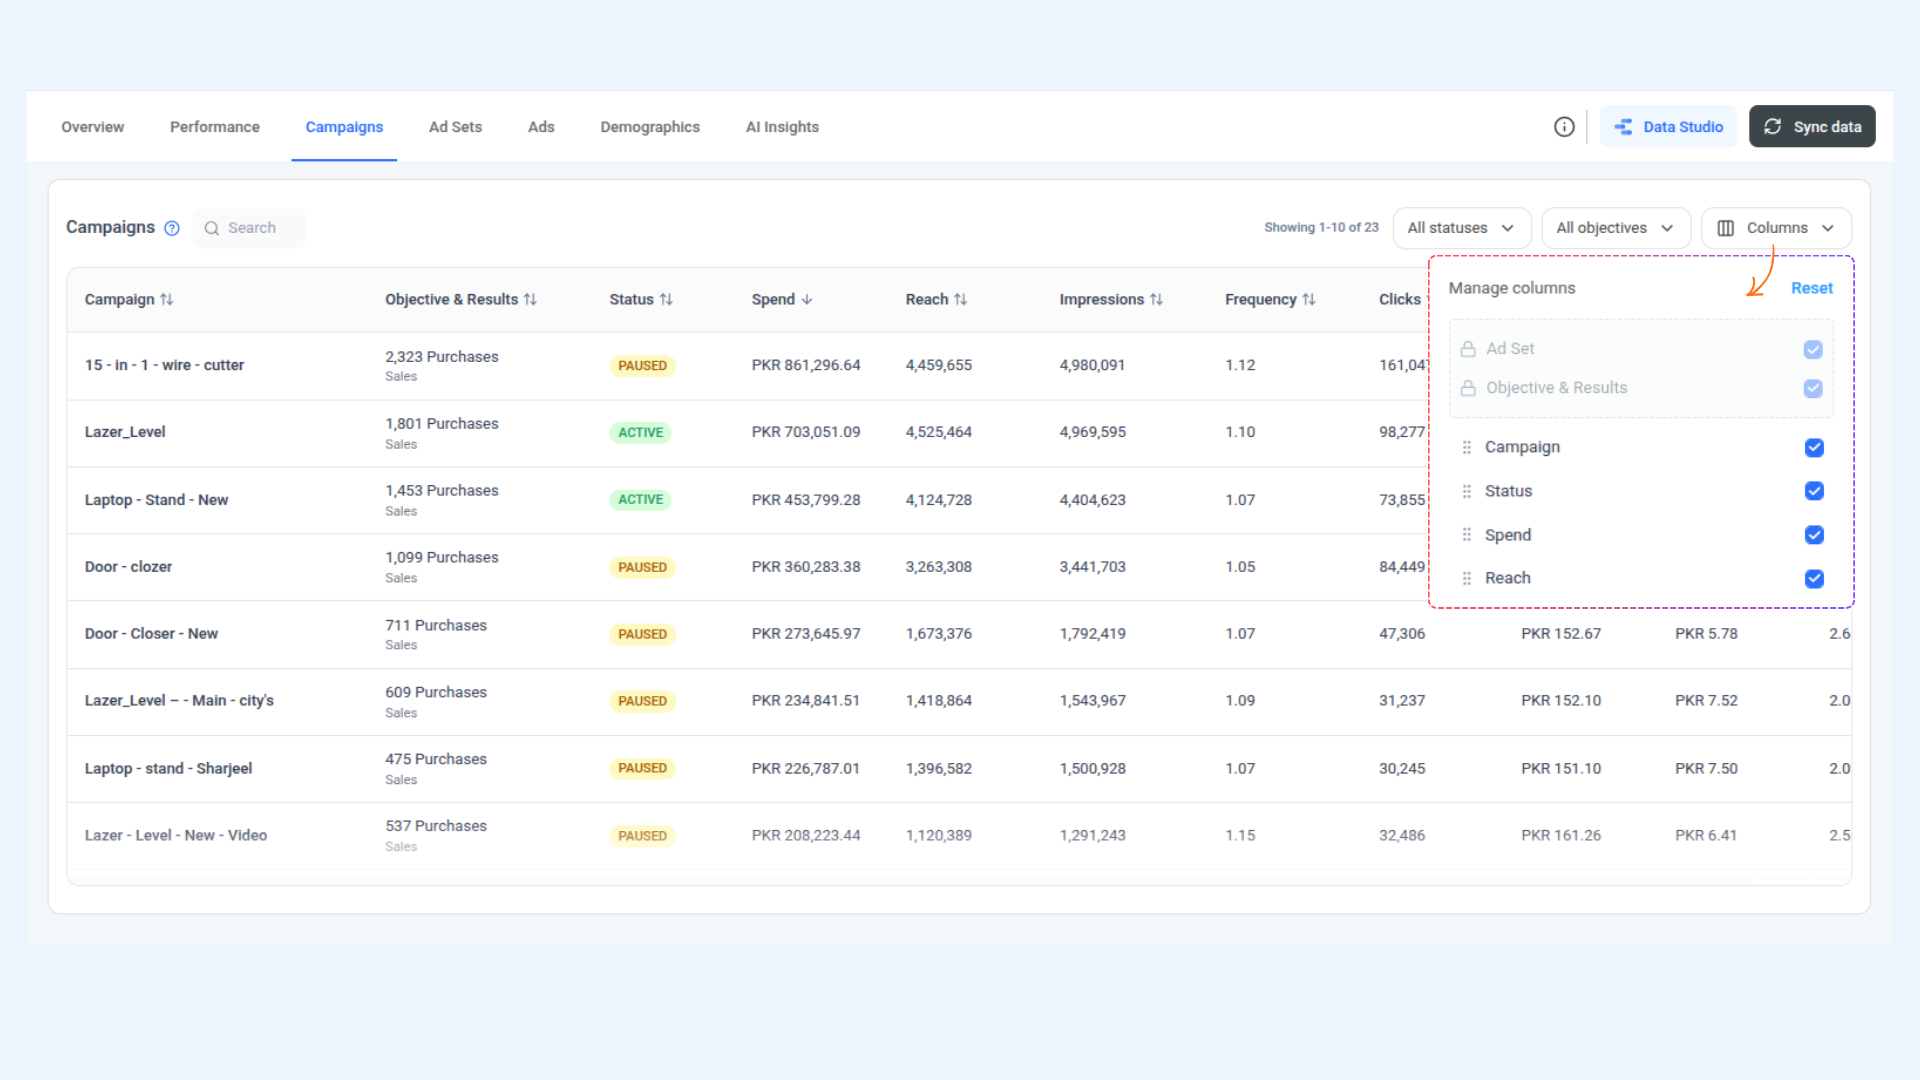Click the Campaigns help question-mark icon
Image resolution: width=1920 pixels, height=1080 pixels.
coord(172,228)
